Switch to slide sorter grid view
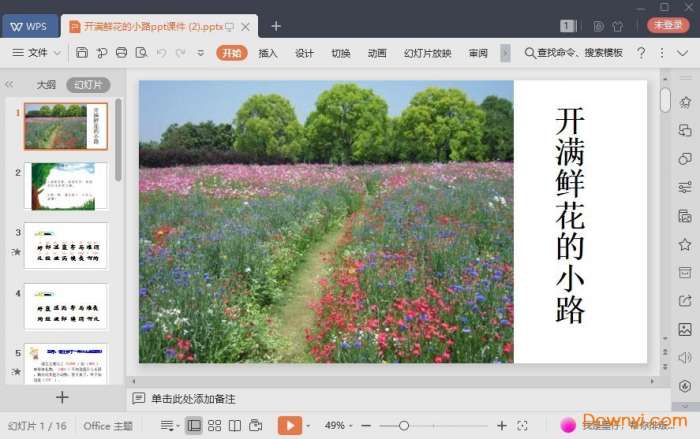Image resolution: width=700 pixels, height=439 pixels. point(214,426)
